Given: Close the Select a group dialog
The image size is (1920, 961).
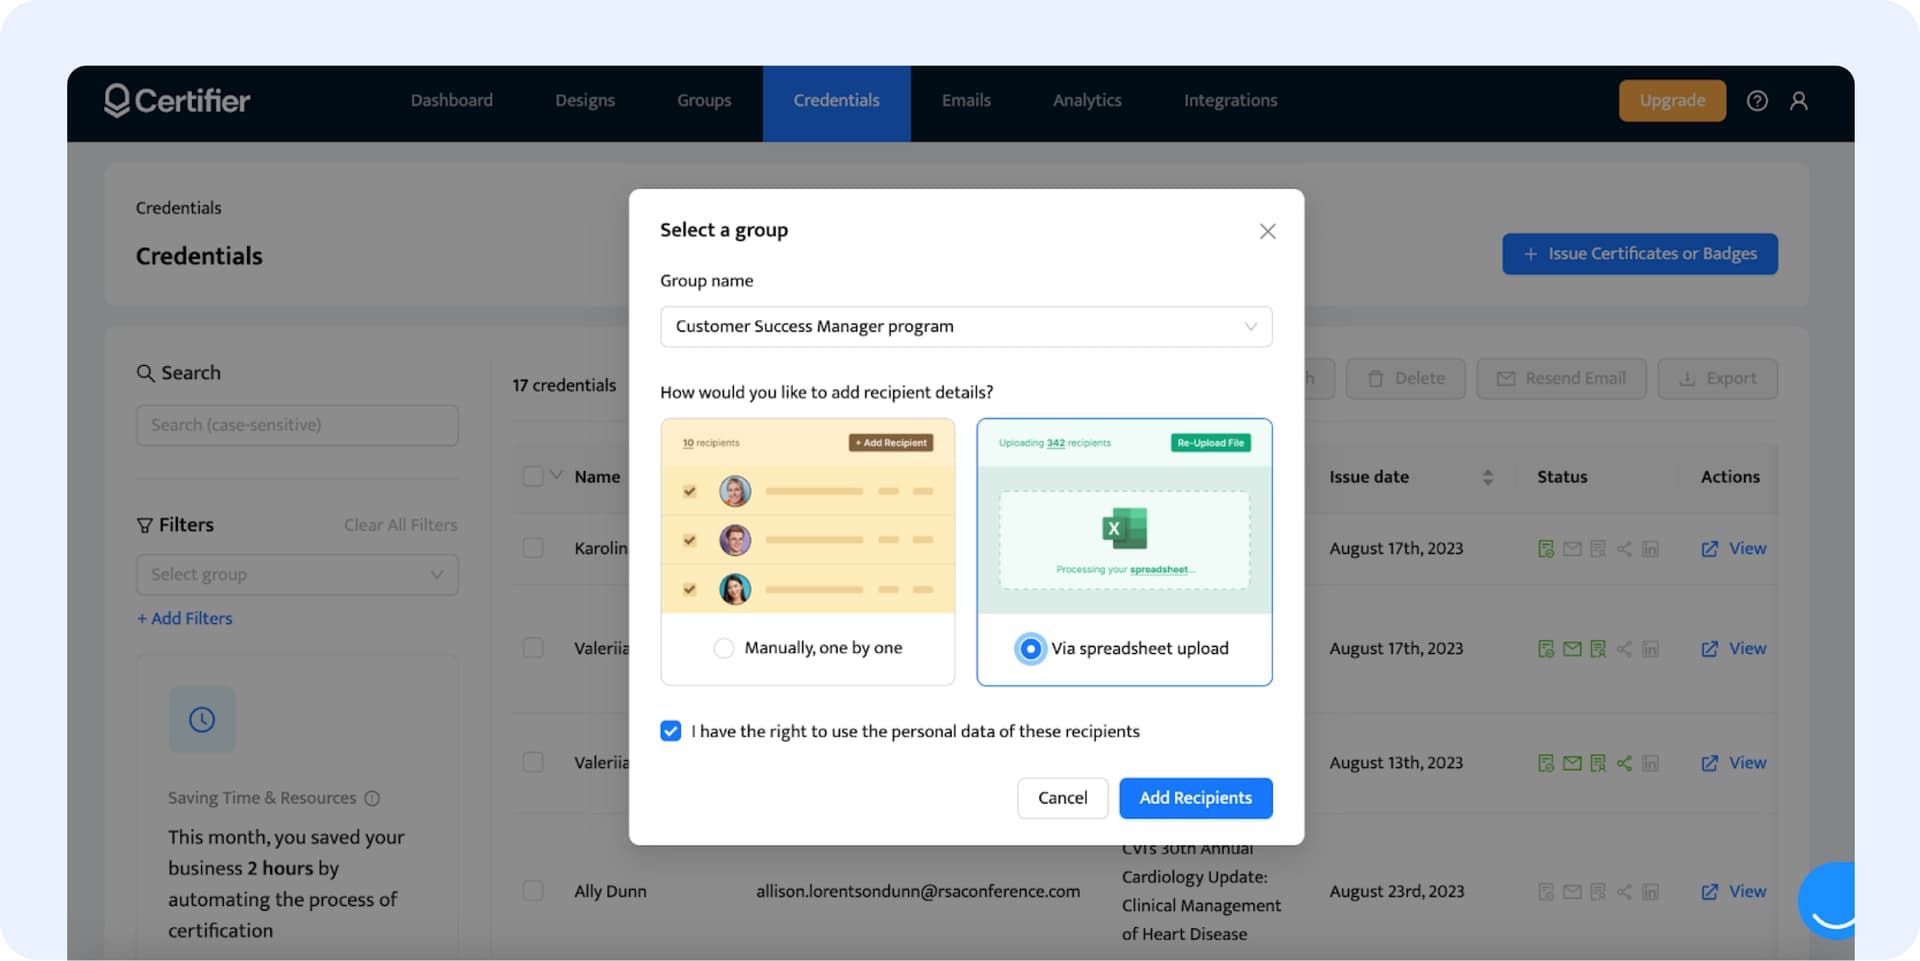Looking at the screenshot, I should [x=1267, y=231].
